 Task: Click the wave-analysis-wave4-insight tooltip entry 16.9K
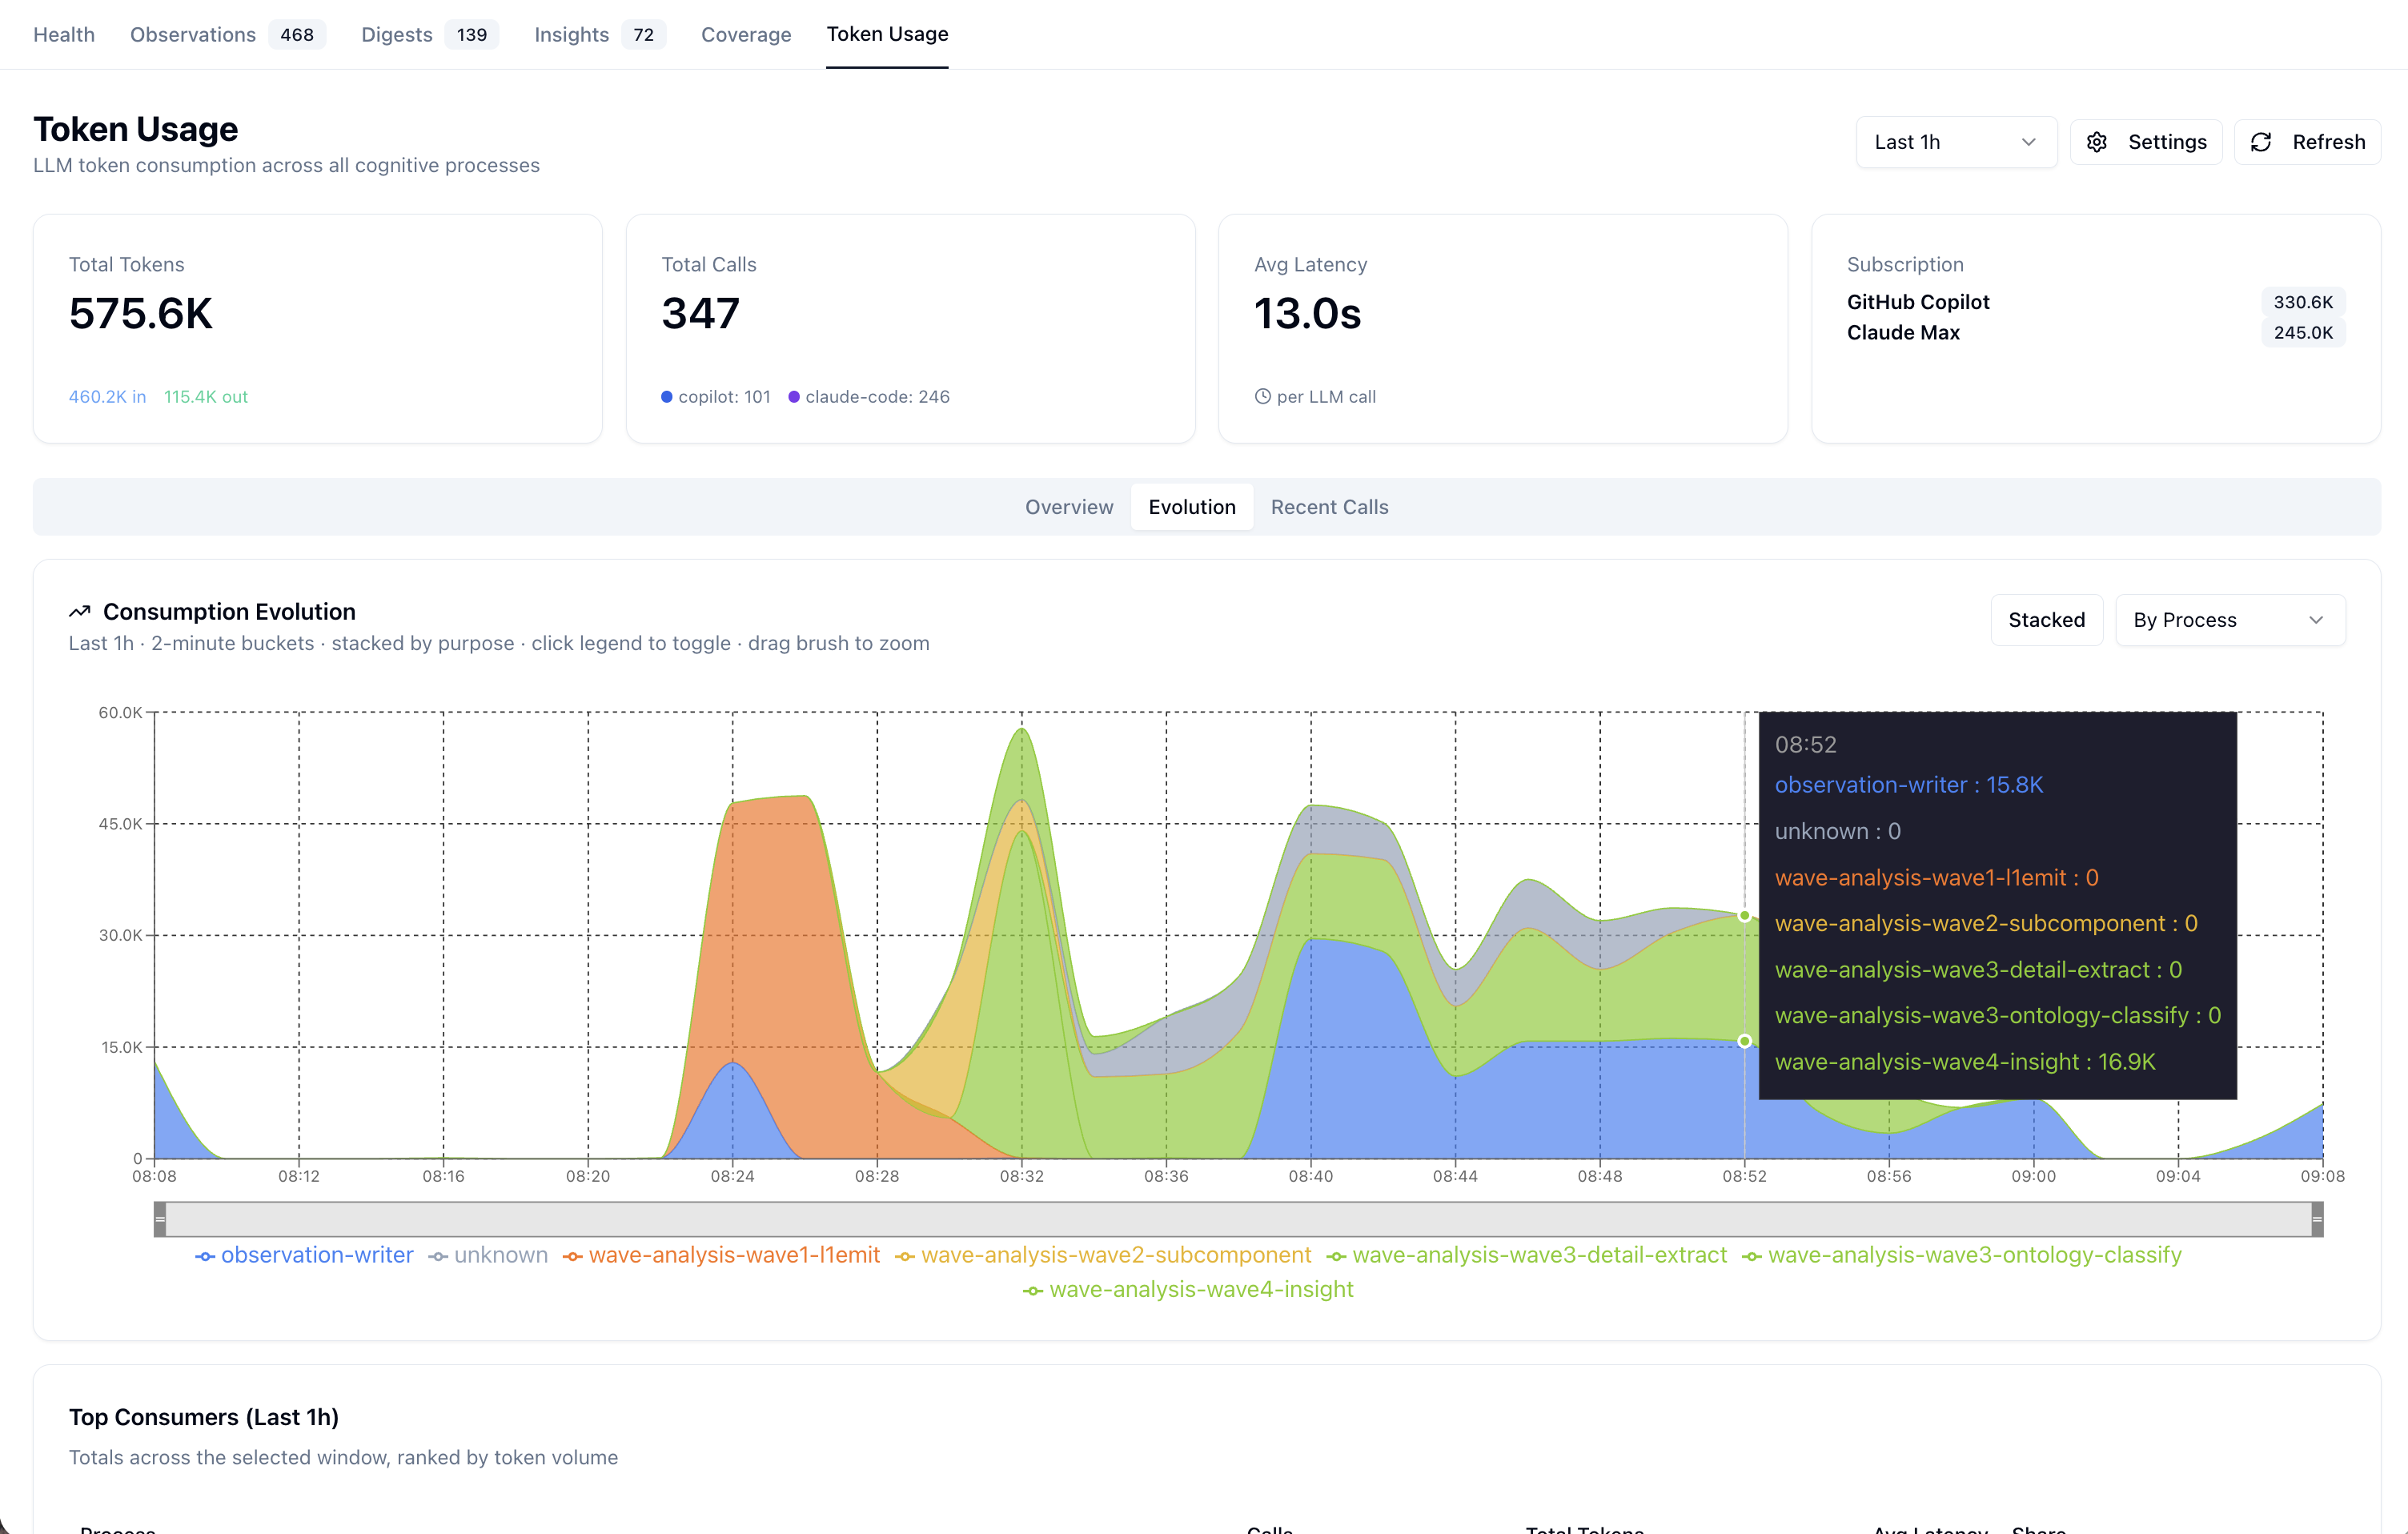pos(1965,1062)
